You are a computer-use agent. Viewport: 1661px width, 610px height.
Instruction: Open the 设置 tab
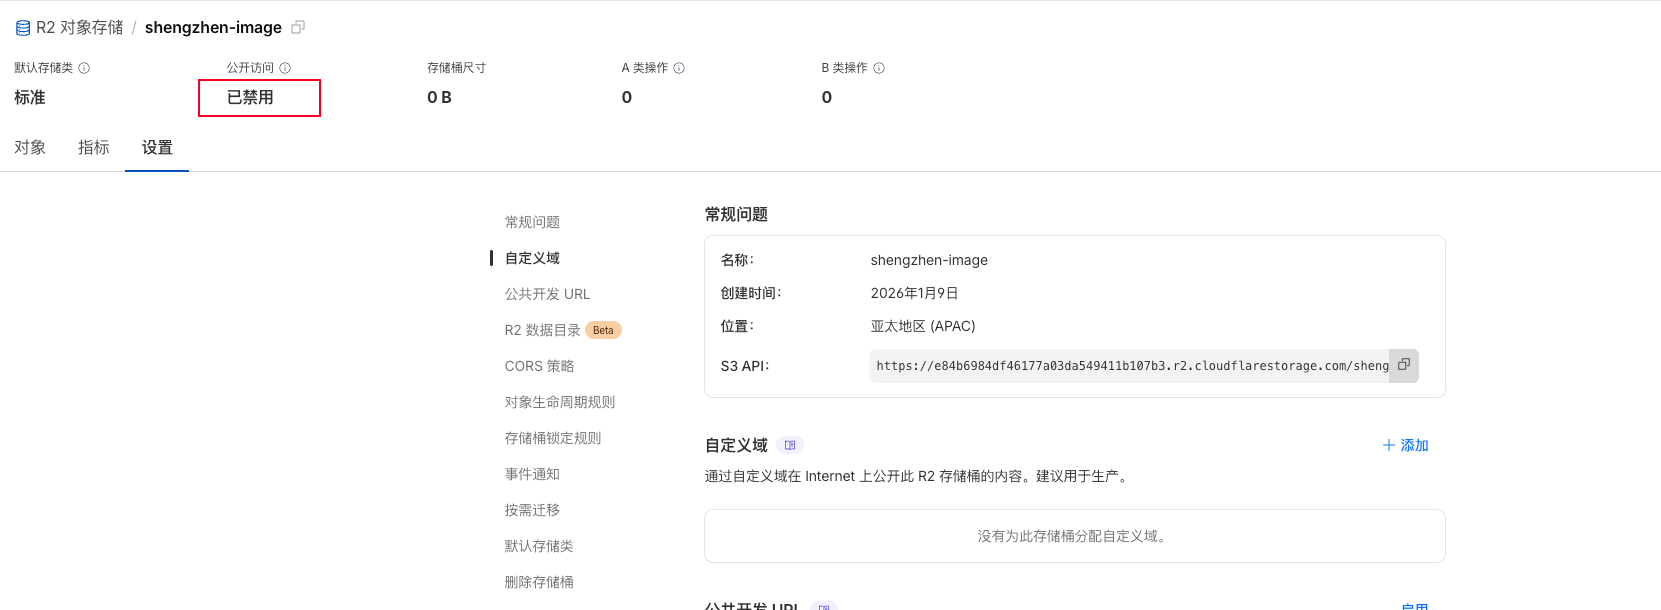click(157, 147)
